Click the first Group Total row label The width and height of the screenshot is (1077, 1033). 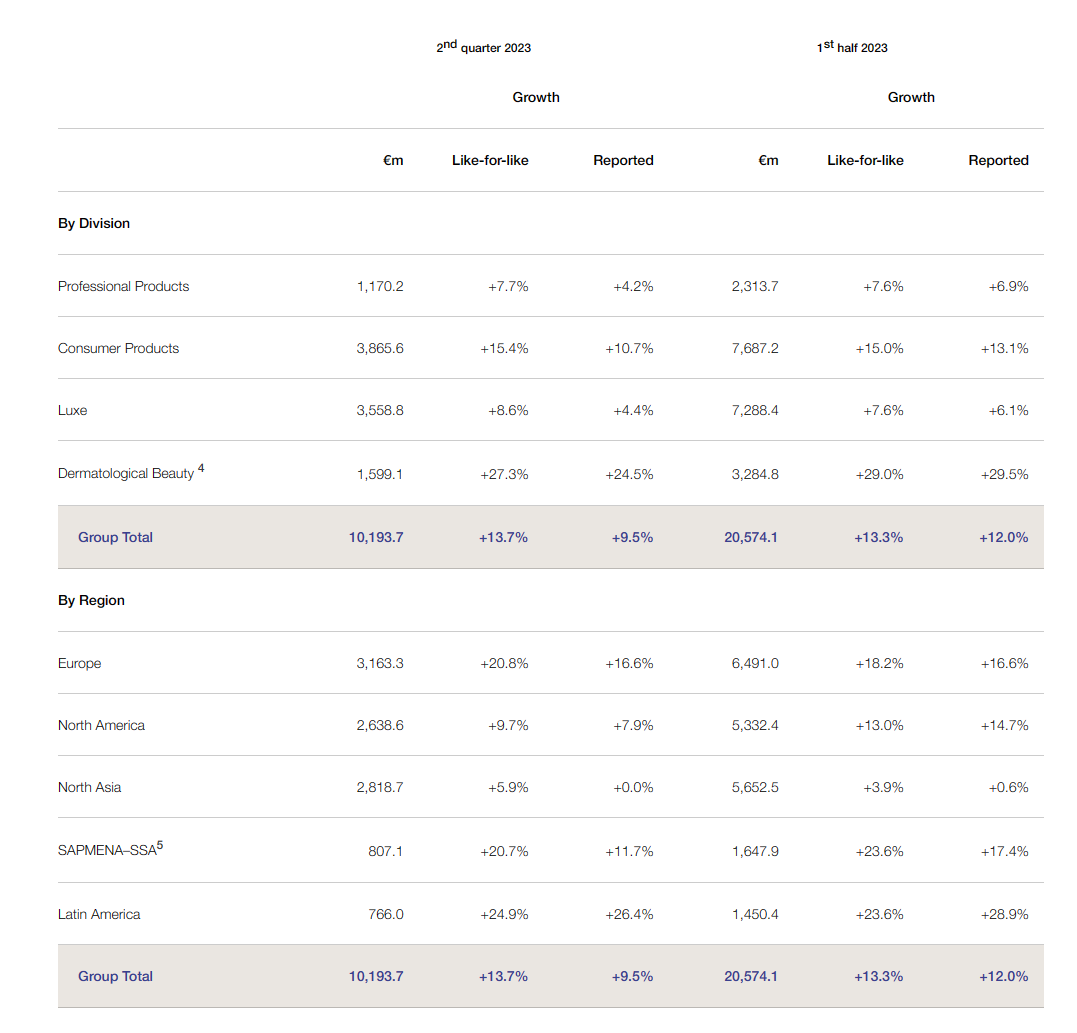(x=115, y=537)
